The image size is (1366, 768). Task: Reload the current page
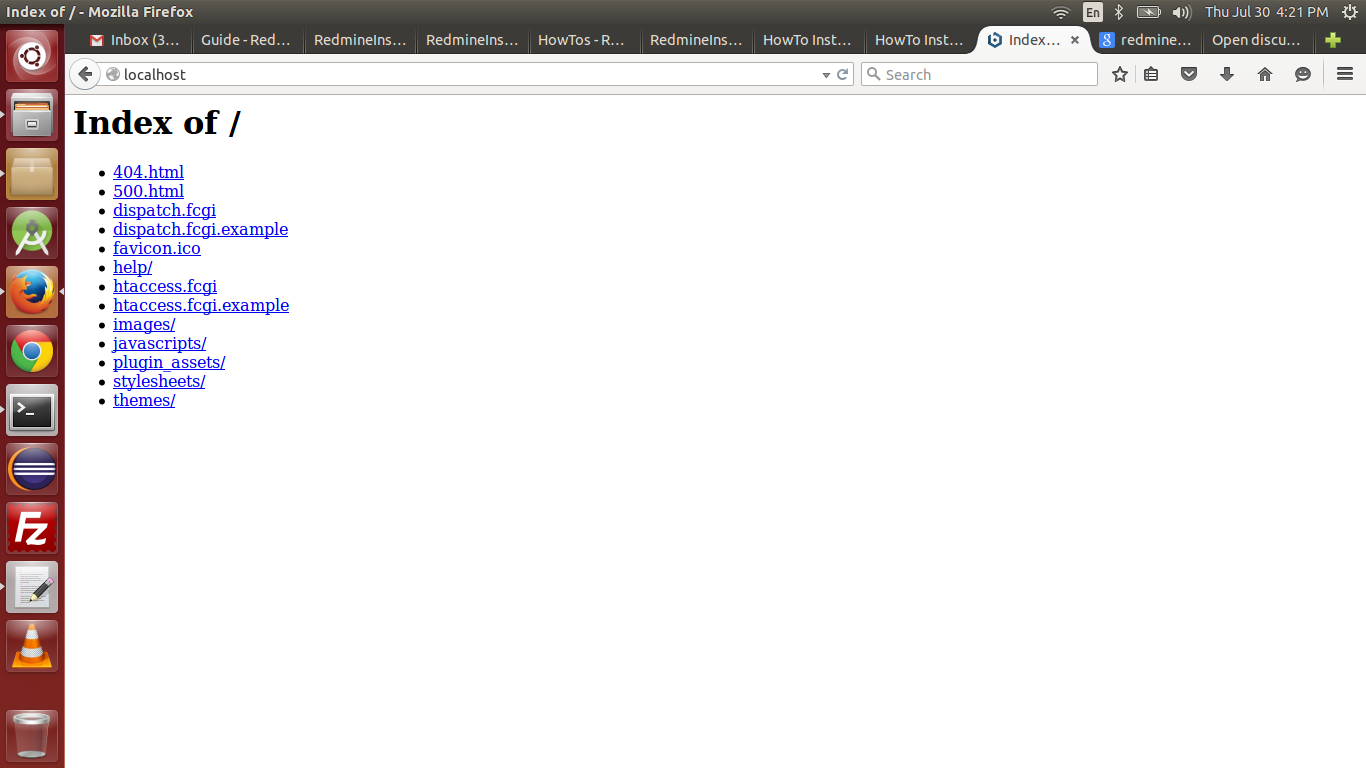[842, 74]
